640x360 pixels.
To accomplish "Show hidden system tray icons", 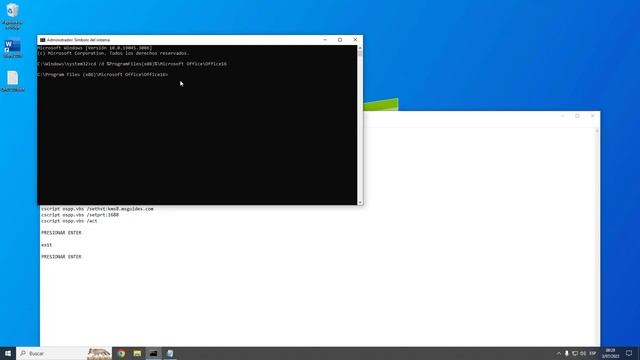I will coord(558,353).
